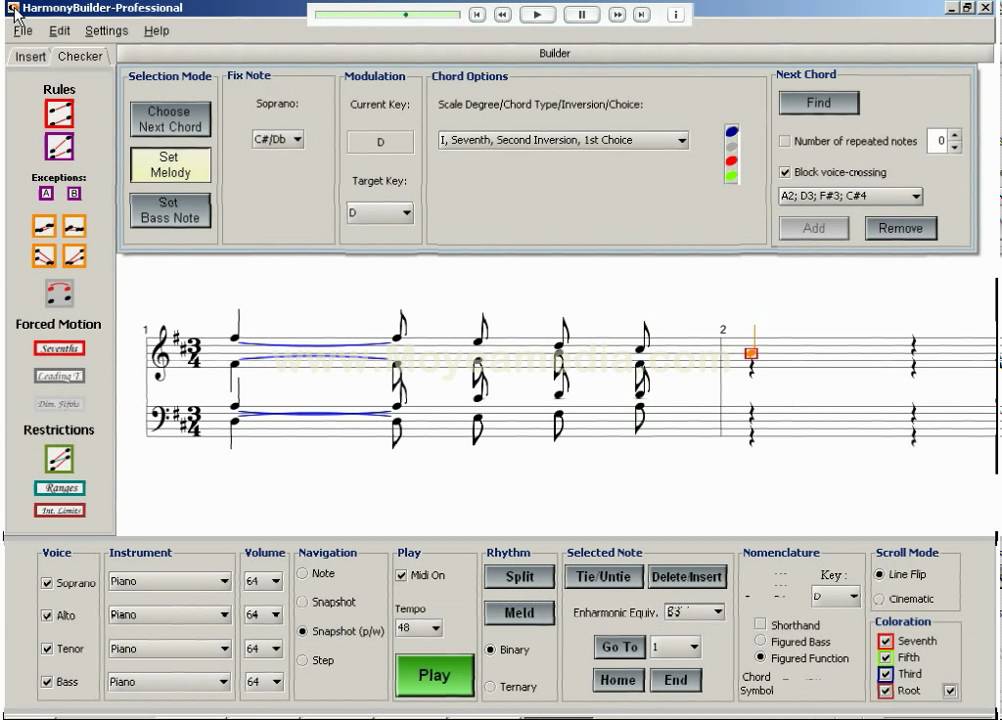The height and width of the screenshot is (720, 1002).
Task: Click the blue chord color dot
Action: 732,132
